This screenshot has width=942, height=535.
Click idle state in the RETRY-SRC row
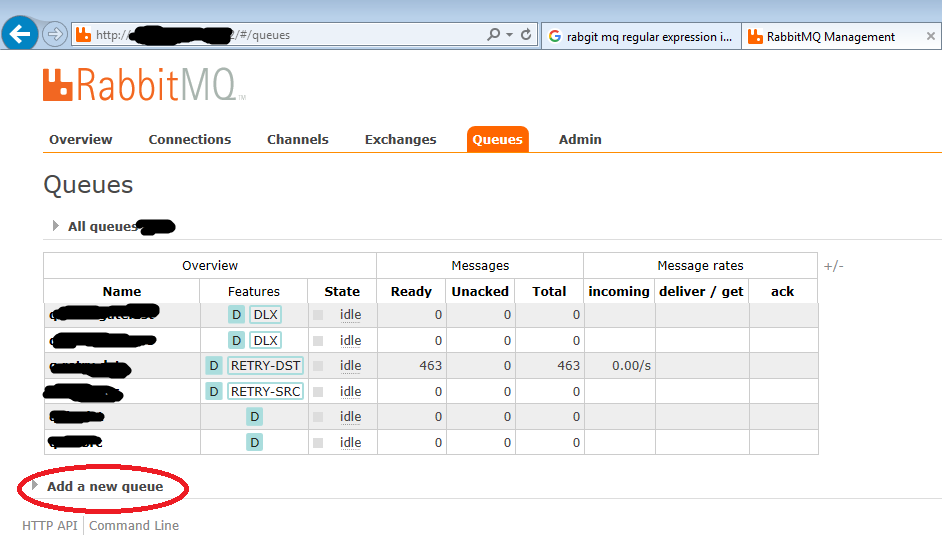pos(350,391)
